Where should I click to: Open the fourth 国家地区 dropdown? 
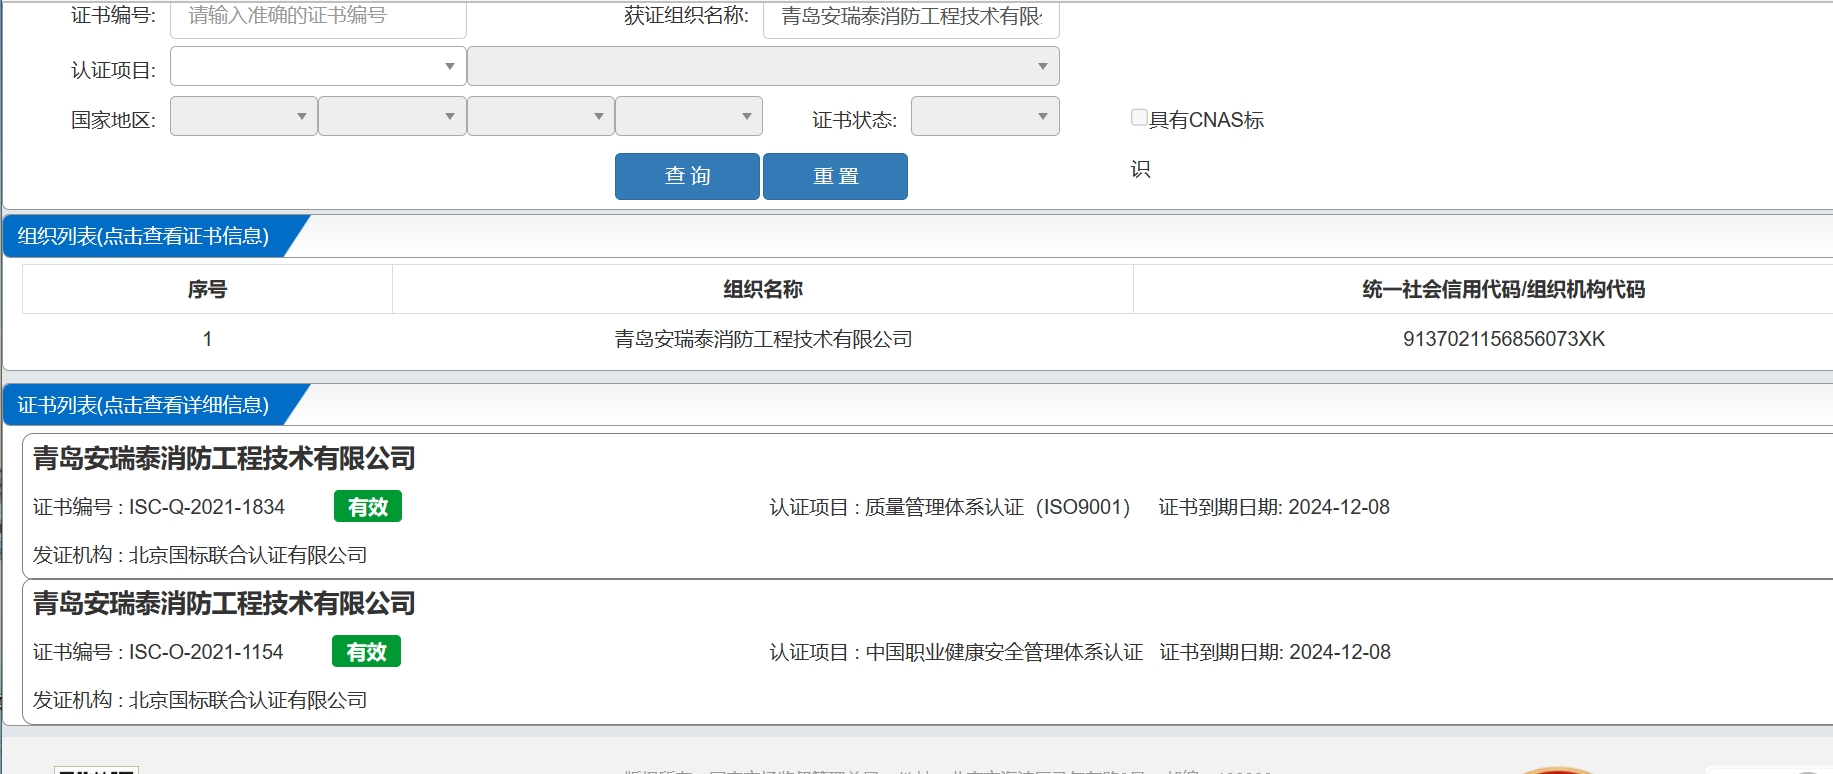[689, 116]
